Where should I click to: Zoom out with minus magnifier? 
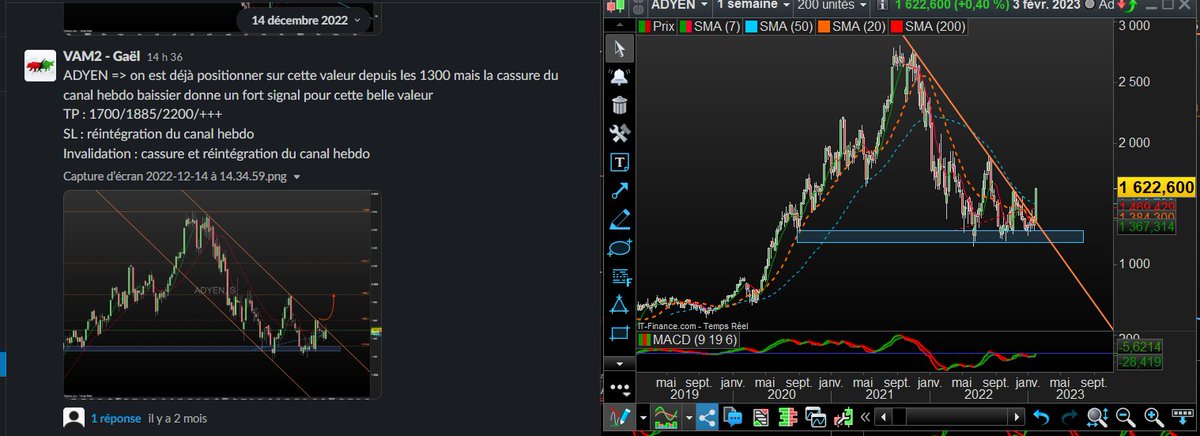tap(1124, 417)
